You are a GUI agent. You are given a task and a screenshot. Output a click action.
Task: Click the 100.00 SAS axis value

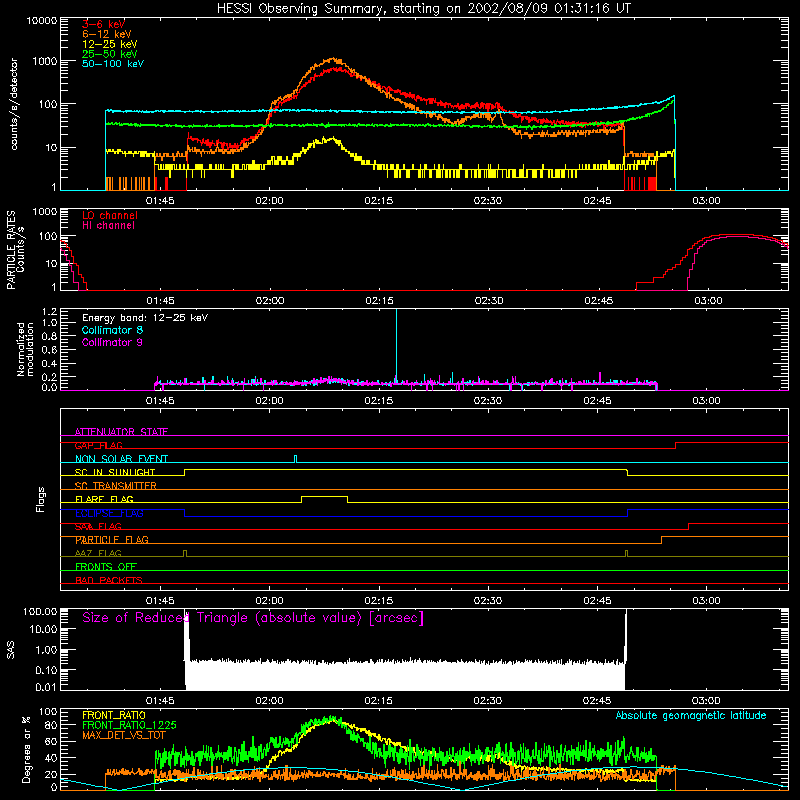pyautogui.click(x=40, y=611)
